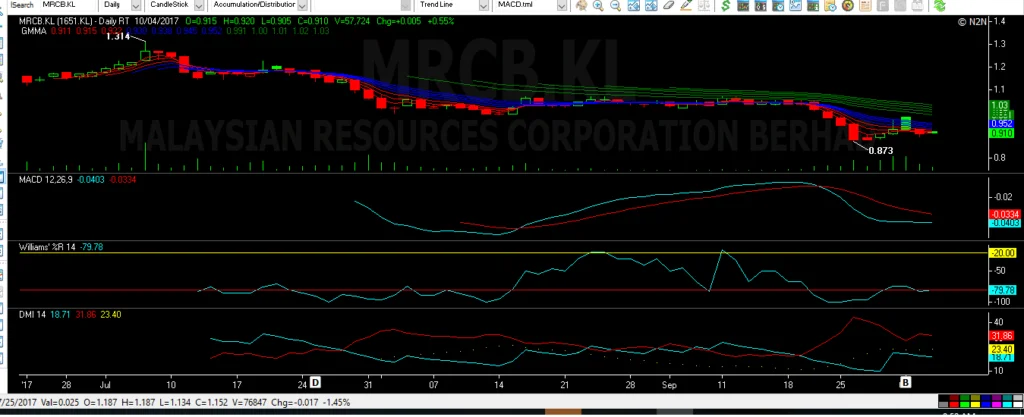Pick the dark red color swatch

(954, 397)
